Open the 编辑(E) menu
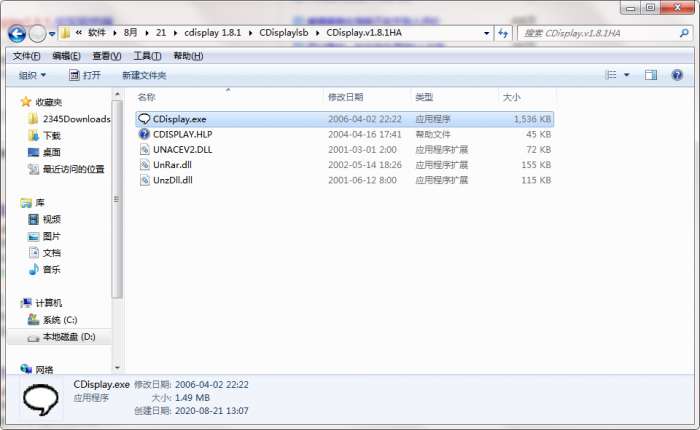 click(x=67, y=56)
